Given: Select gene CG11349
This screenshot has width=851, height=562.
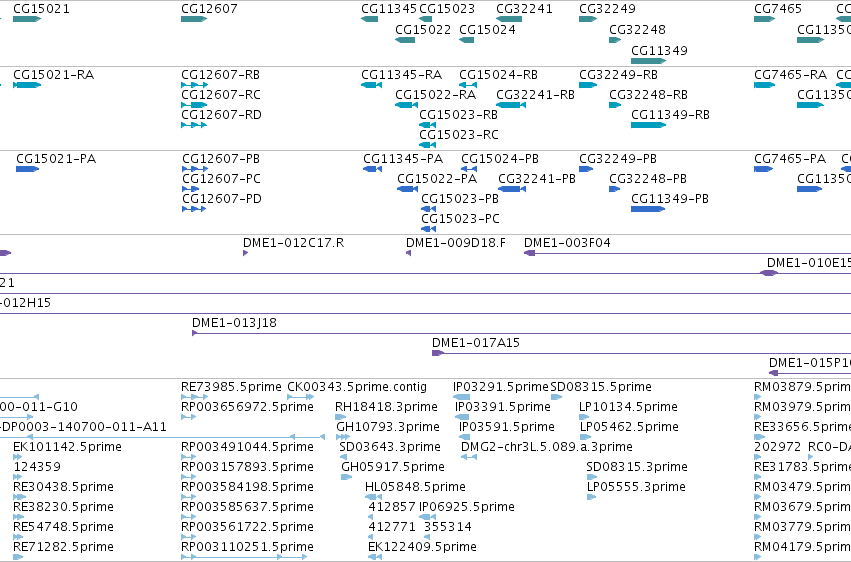Looking at the screenshot, I should [648, 61].
